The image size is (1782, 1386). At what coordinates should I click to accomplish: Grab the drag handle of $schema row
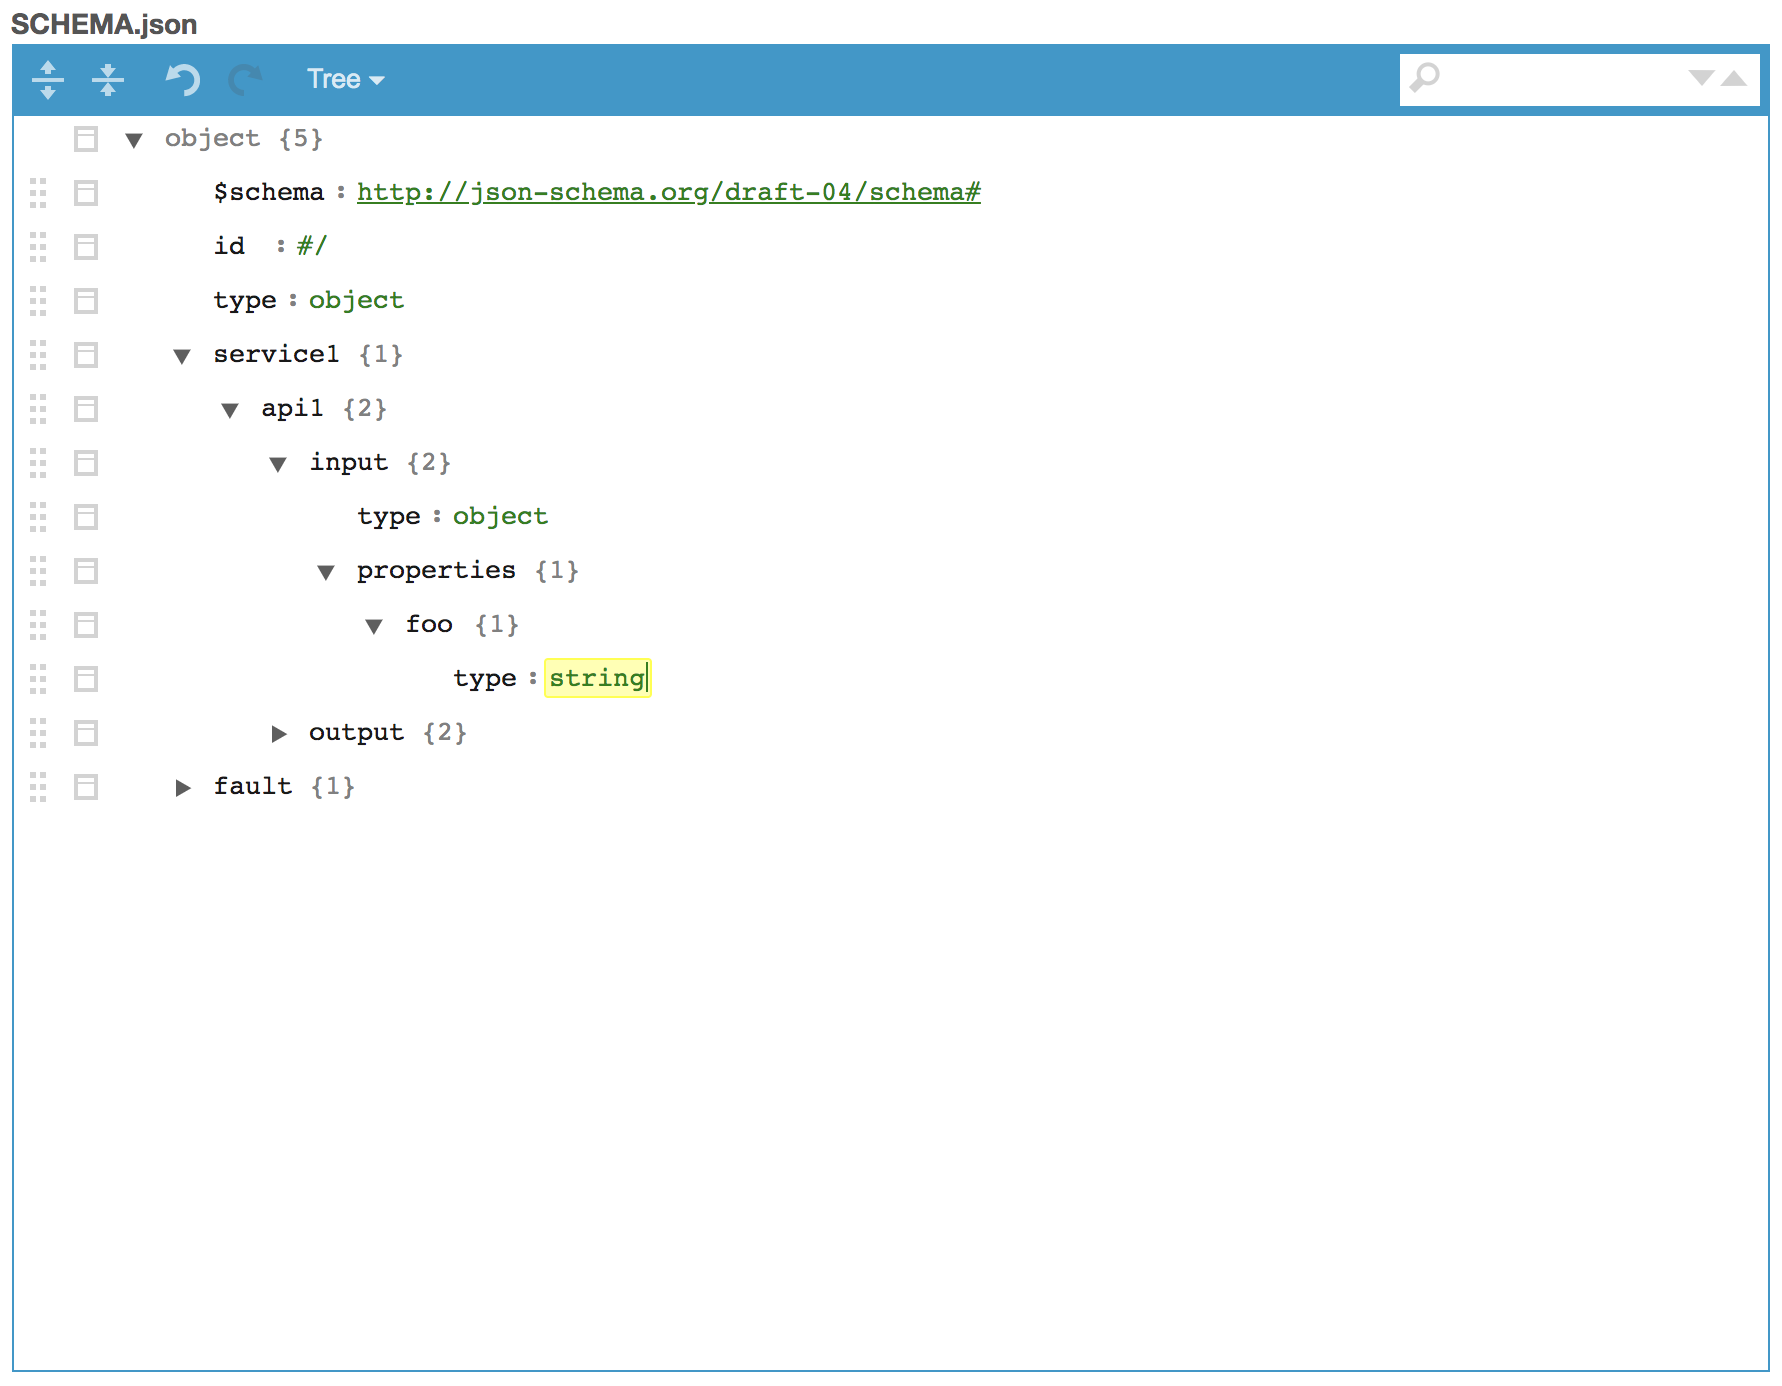(x=38, y=193)
